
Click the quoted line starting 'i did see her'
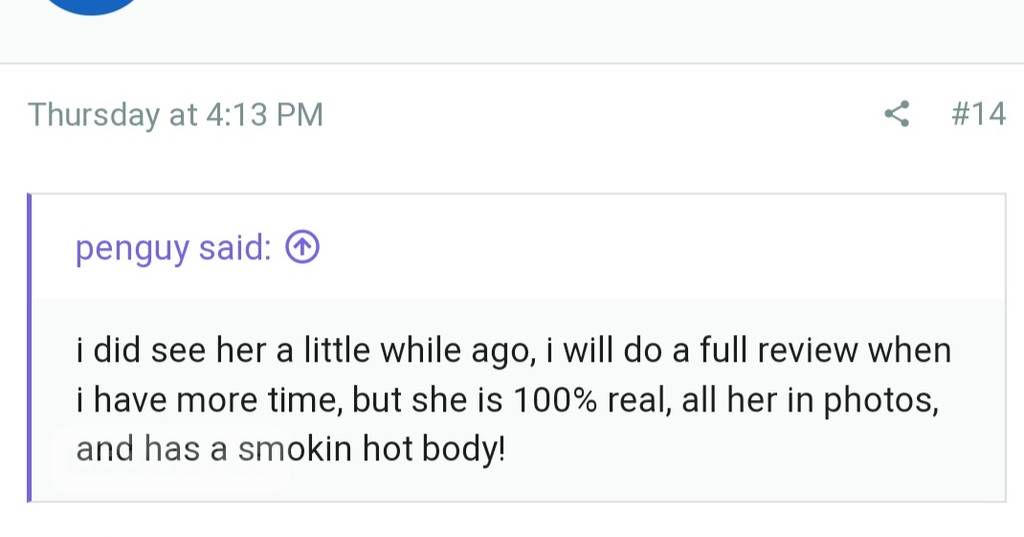click(513, 352)
